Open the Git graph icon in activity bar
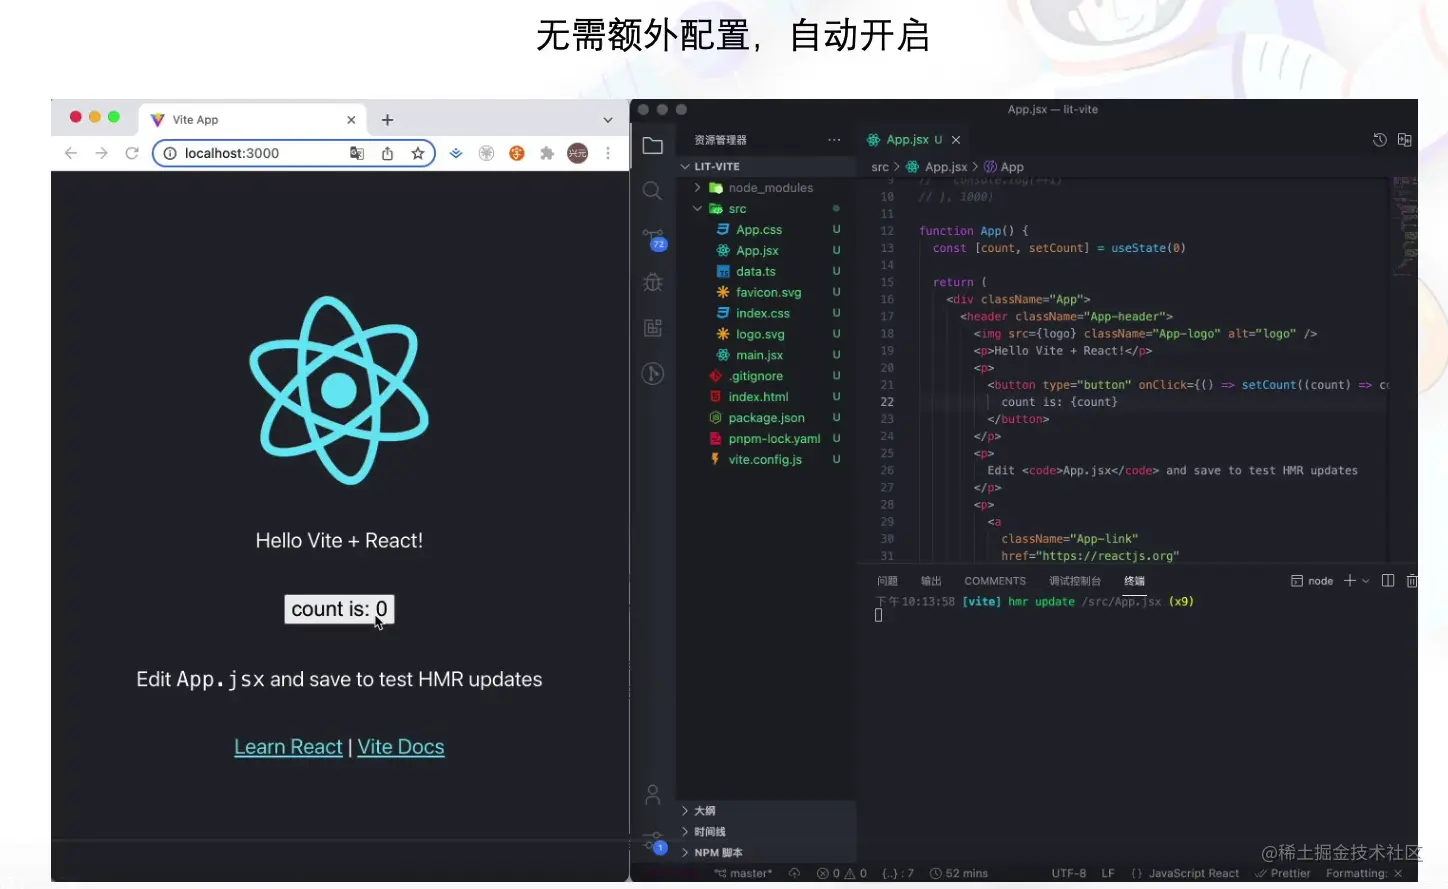1448x889 pixels. pyautogui.click(x=653, y=373)
